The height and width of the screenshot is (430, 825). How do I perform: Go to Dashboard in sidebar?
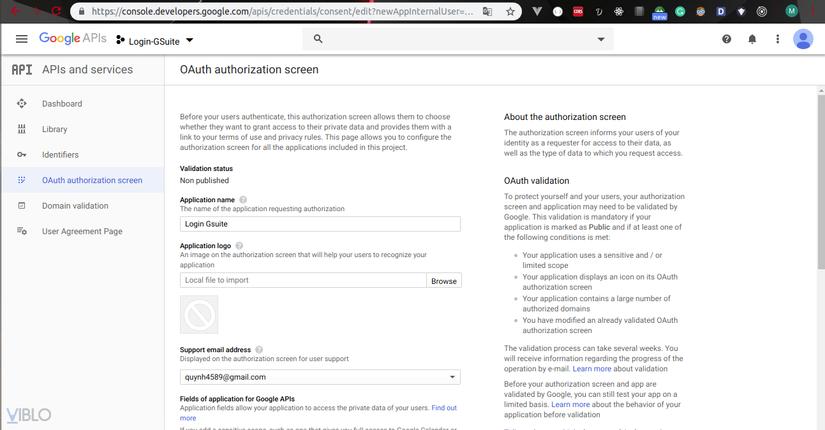click(x=62, y=104)
